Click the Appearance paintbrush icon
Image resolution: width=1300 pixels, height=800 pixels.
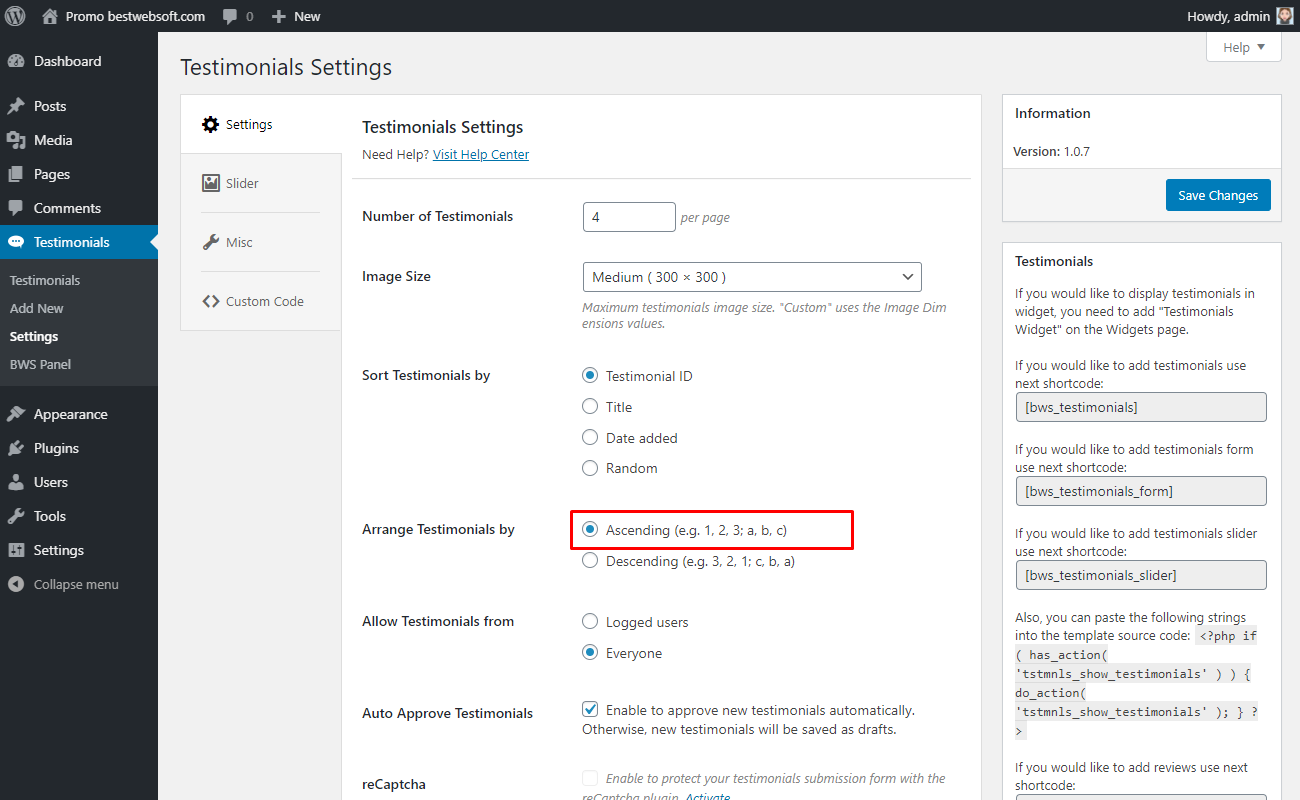(16, 414)
